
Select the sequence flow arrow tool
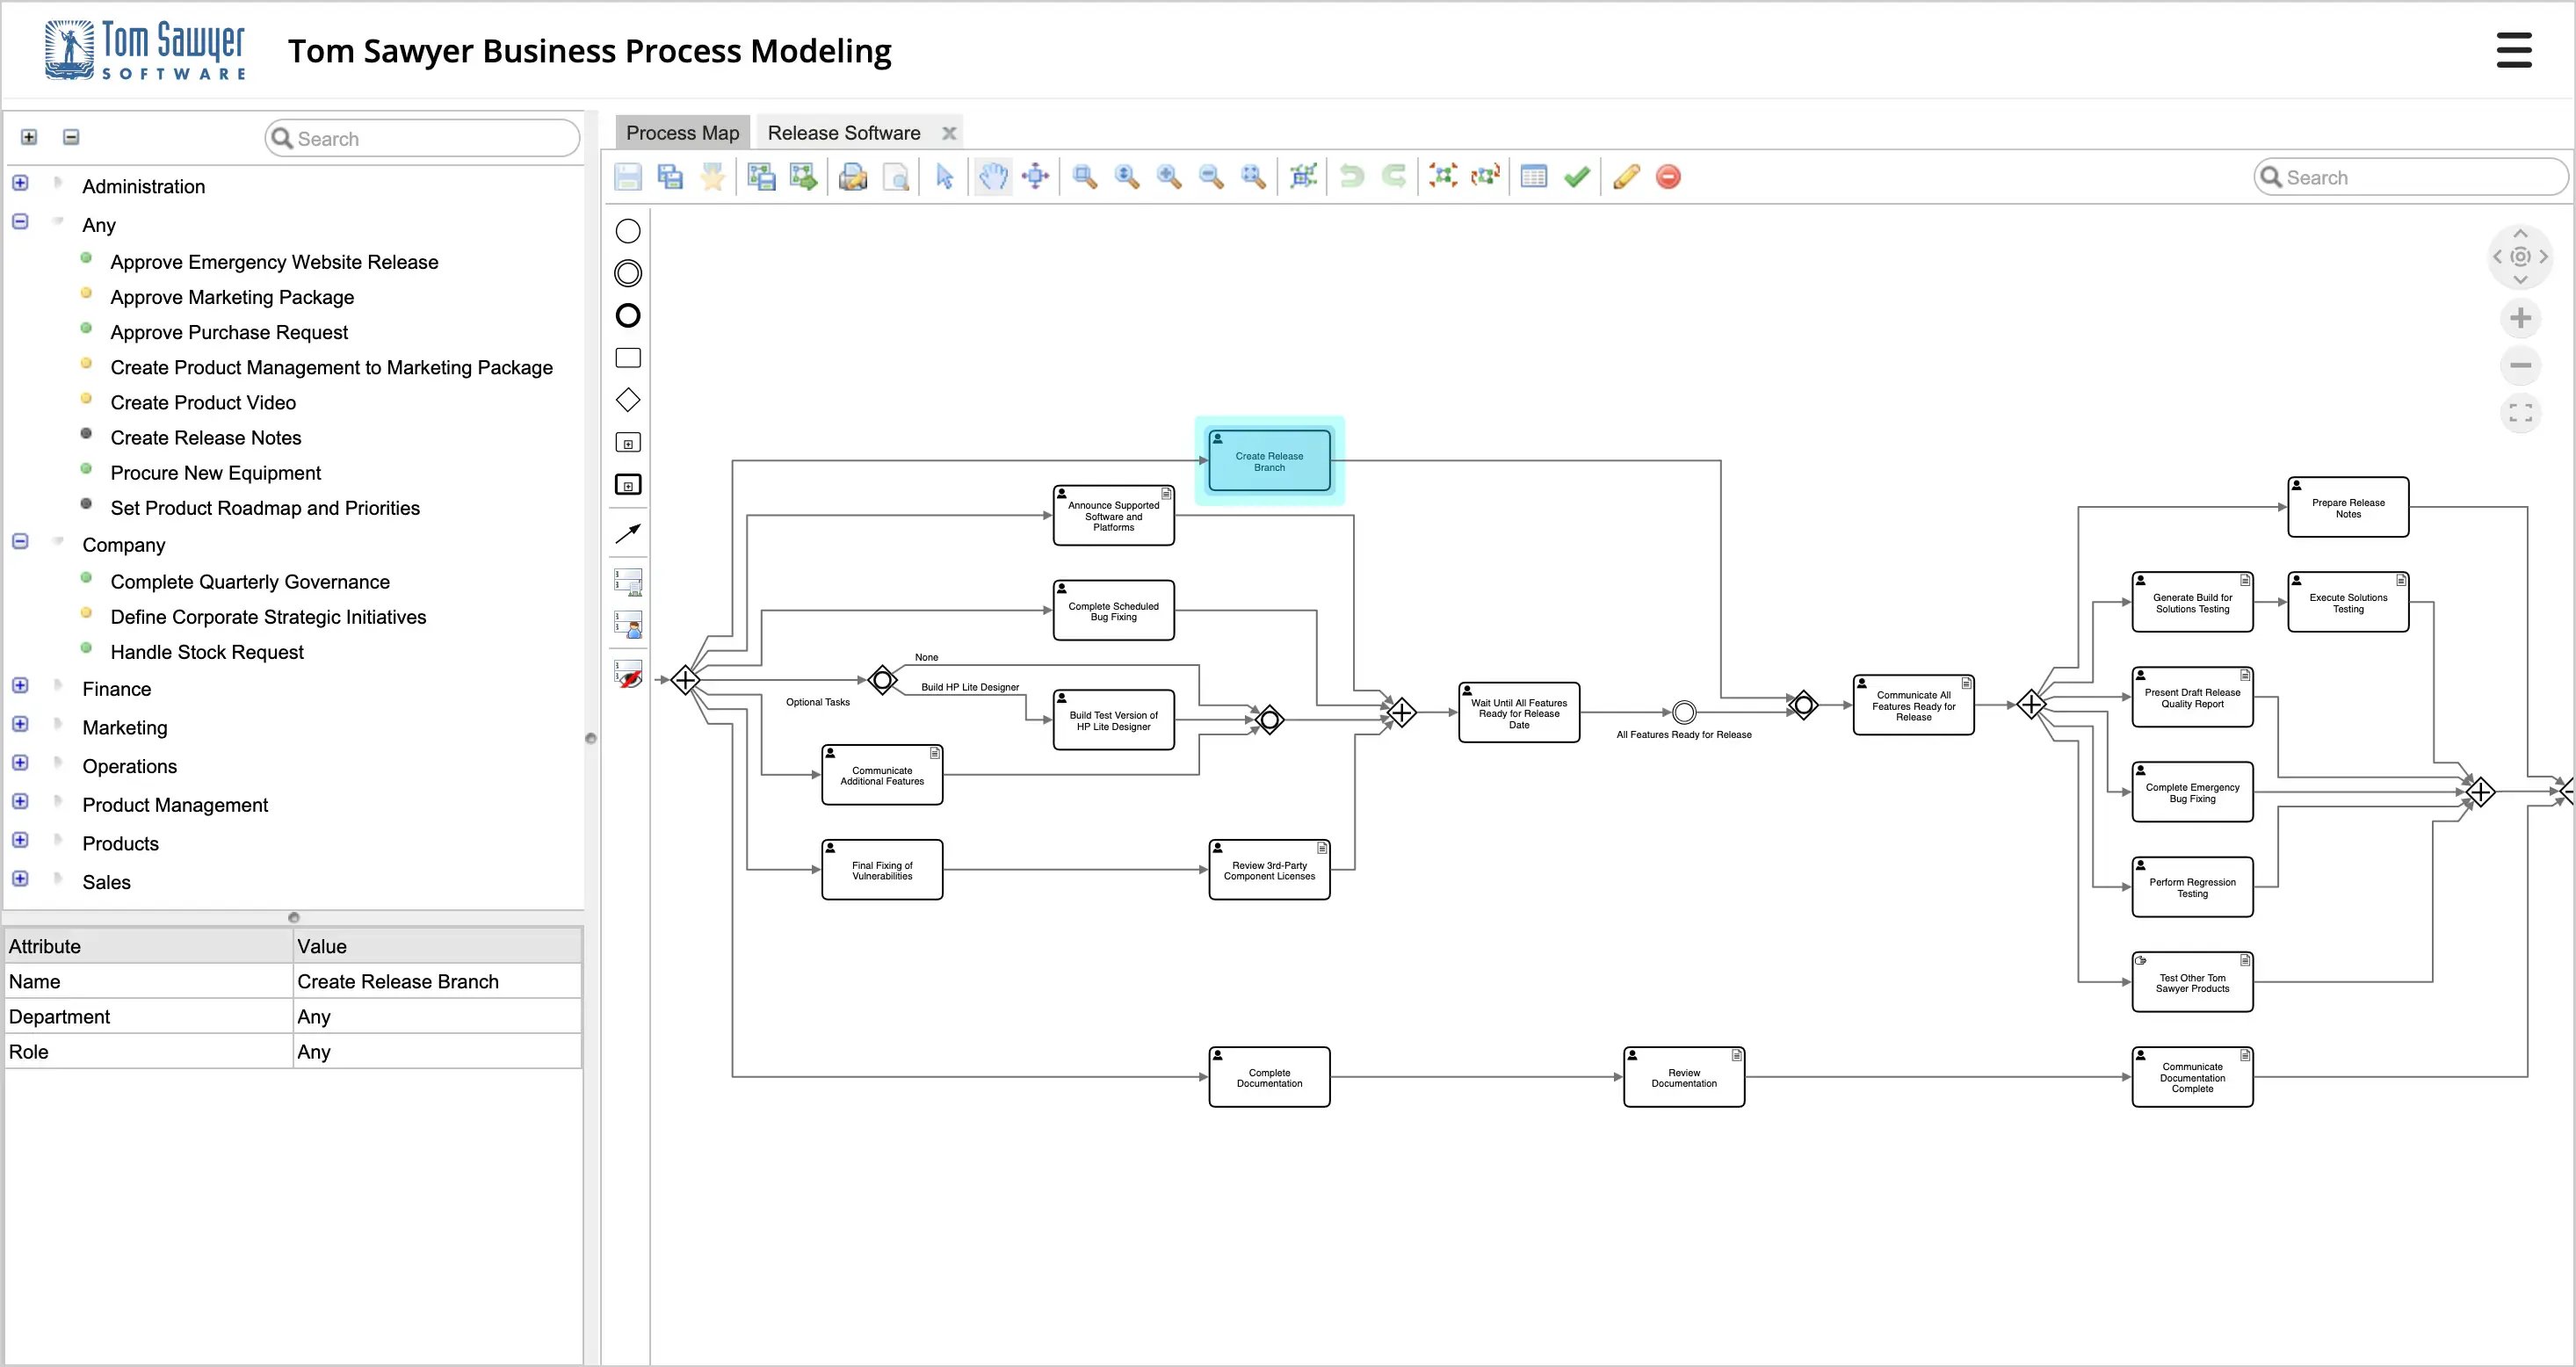[x=628, y=534]
